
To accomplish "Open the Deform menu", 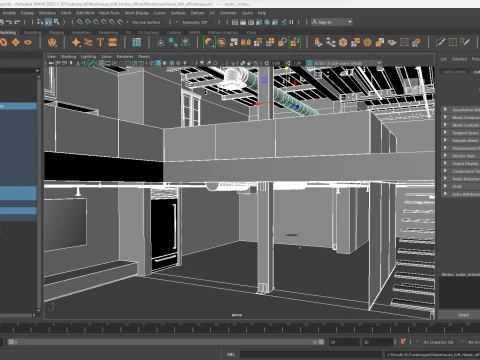I will pyautogui.click(x=197, y=13).
